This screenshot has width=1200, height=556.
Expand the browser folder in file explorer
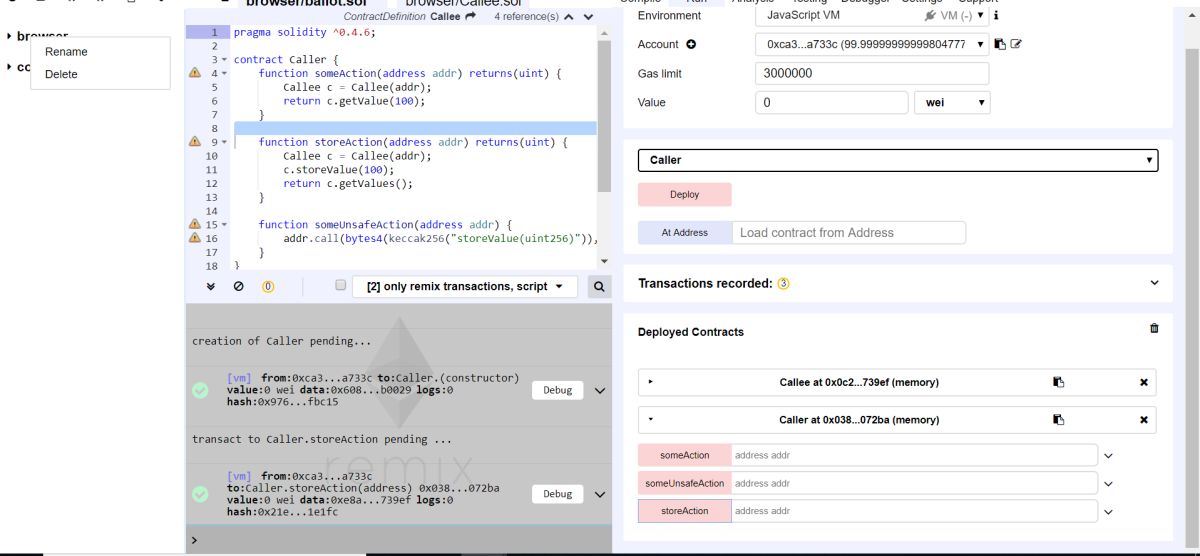pyautogui.click(x=9, y=36)
